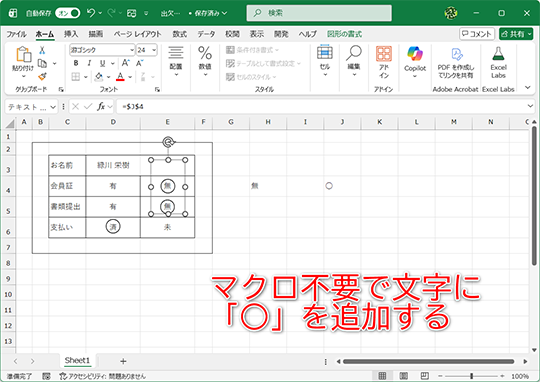The height and width of the screenshot is (382, 540).
Task: Open the Clipboard group dialog launcher
Action: [61, 90]
